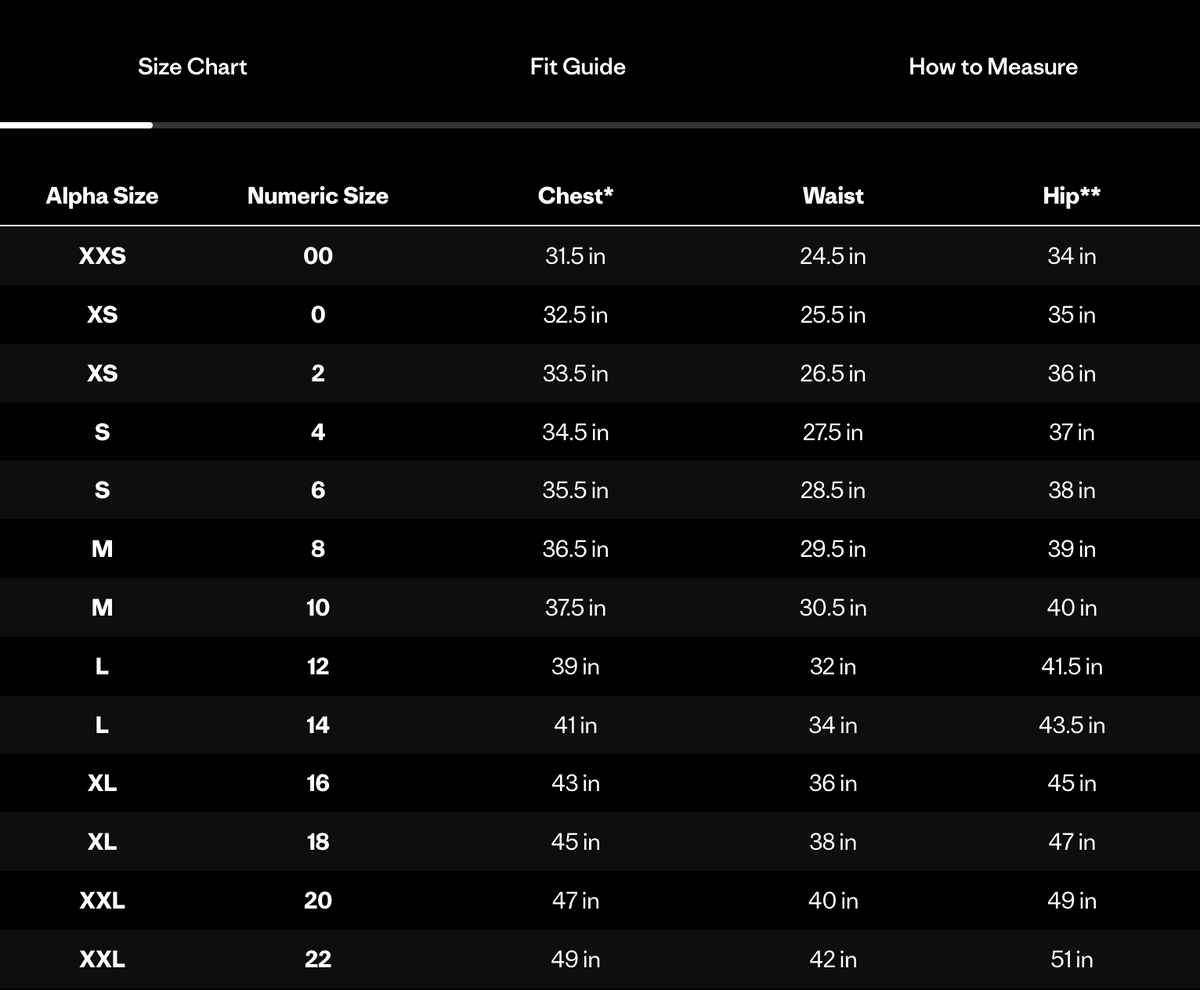The height and width of the screenshot is (990, 1200).
Task: Select the XXS alpha size cell
Action: click(102, 256)
